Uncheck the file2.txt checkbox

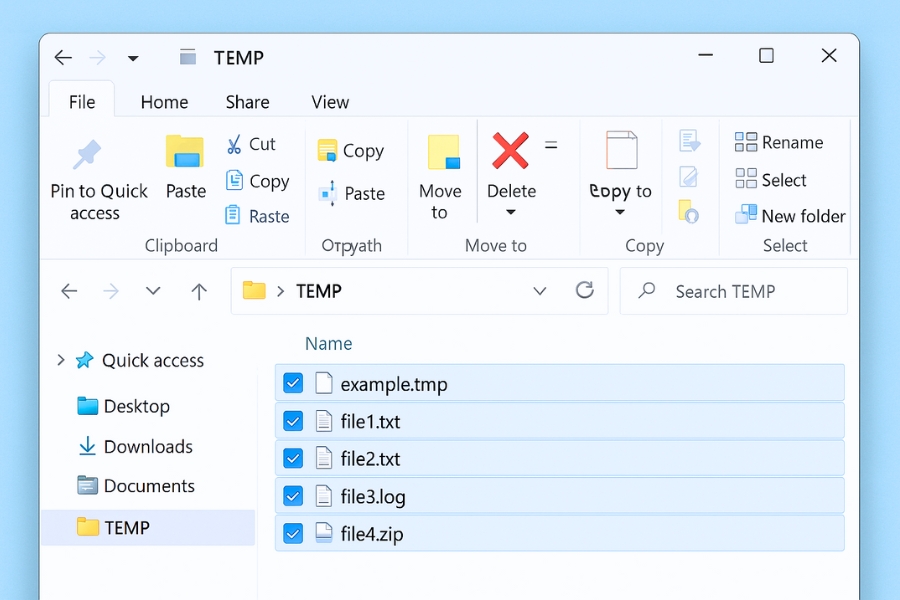293,459
